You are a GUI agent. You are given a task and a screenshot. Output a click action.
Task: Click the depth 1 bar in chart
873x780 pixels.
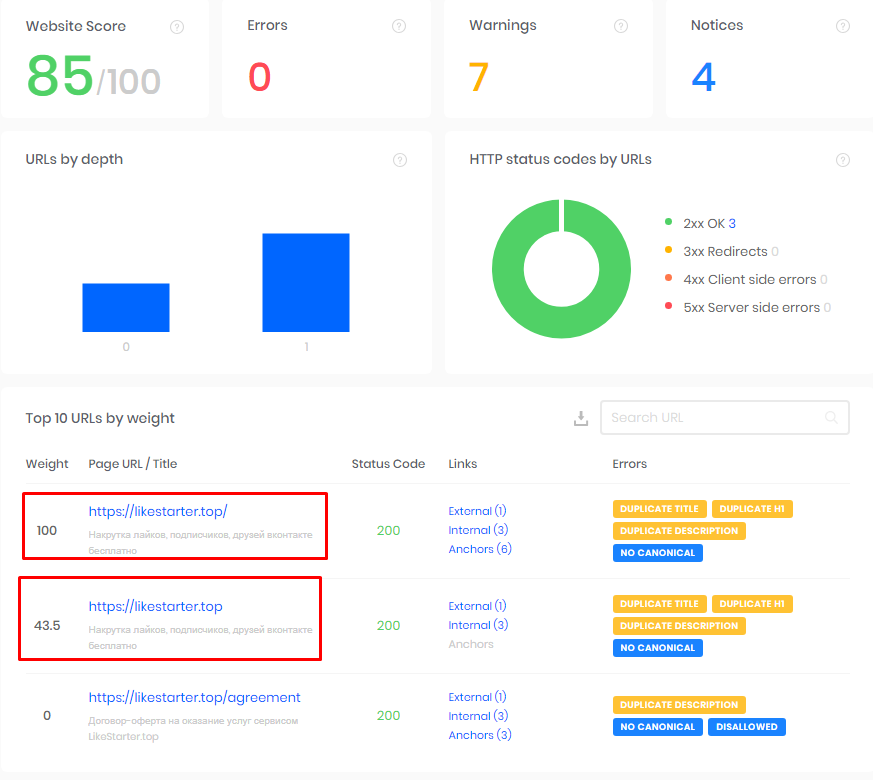coord(305,283)
